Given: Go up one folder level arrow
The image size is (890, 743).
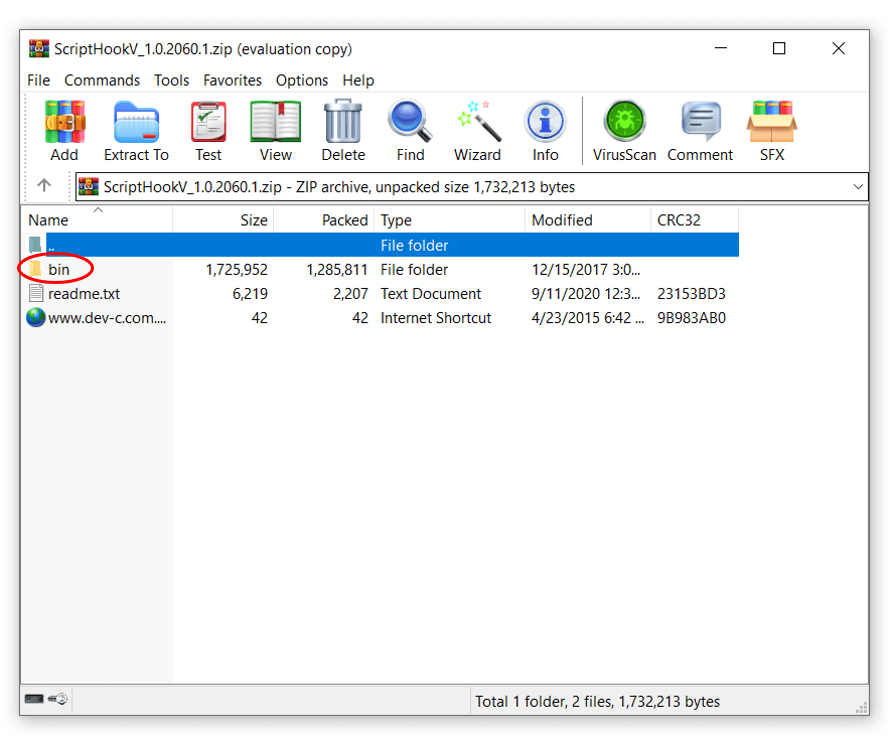Looking at the screenshot, I should pos(44,186).
